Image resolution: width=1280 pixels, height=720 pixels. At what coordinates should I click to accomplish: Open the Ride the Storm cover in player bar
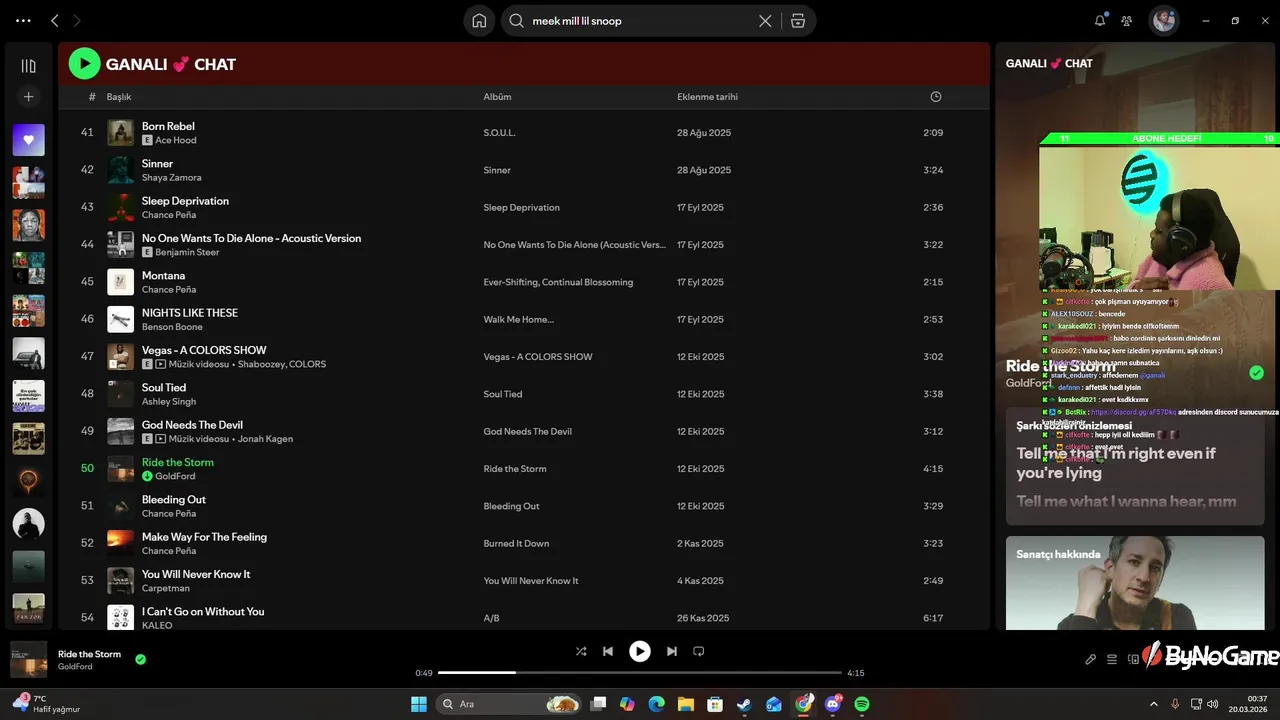click(29, 659)
